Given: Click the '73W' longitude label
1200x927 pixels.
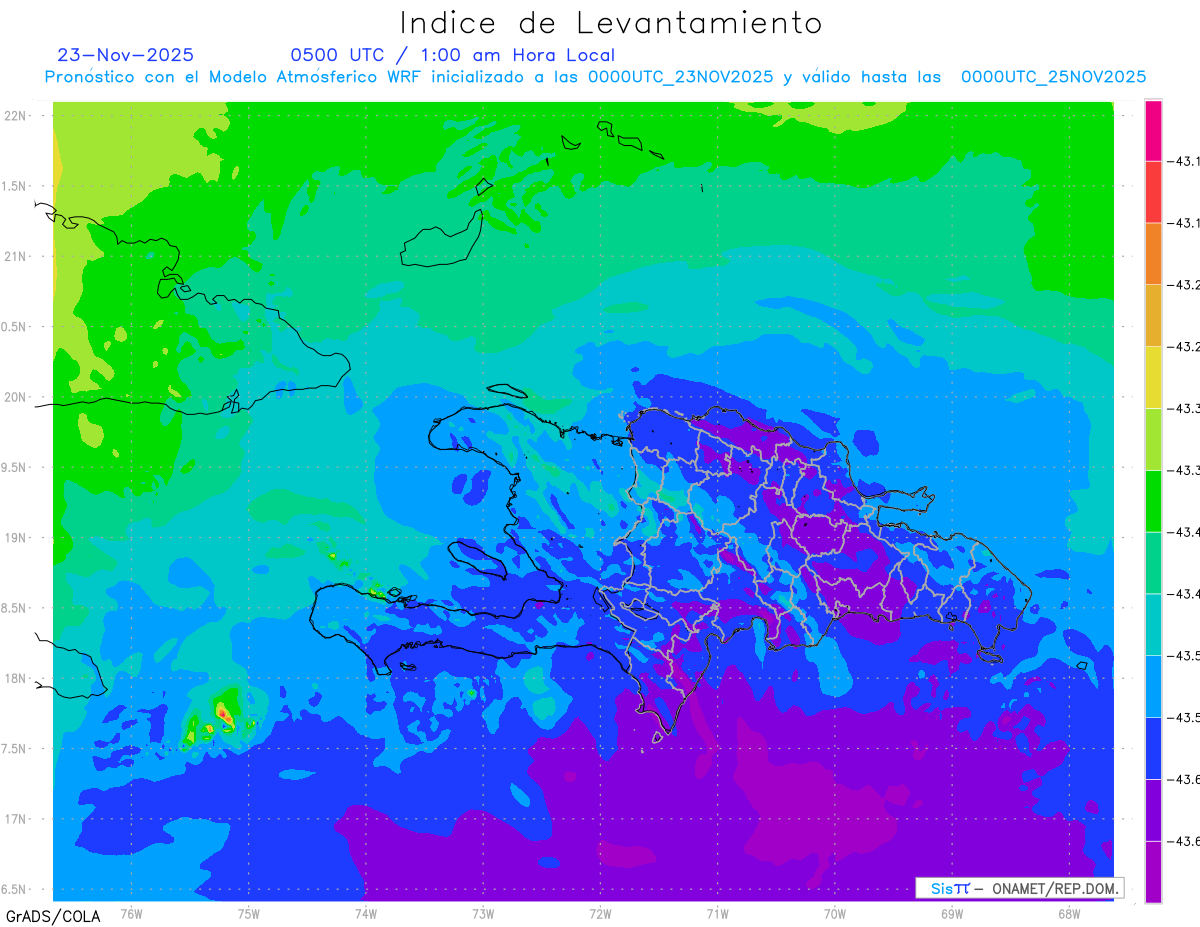Looking at the screenshot, I should [483, 913].
